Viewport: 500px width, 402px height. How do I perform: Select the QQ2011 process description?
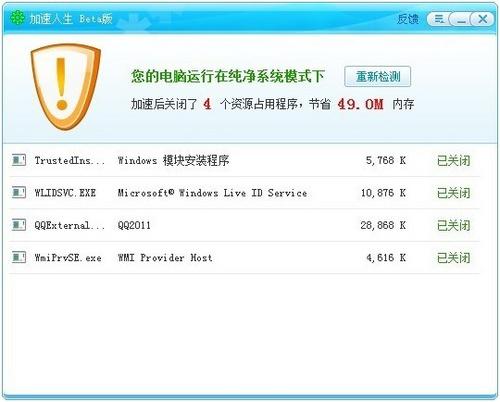(x=134, y=225)
